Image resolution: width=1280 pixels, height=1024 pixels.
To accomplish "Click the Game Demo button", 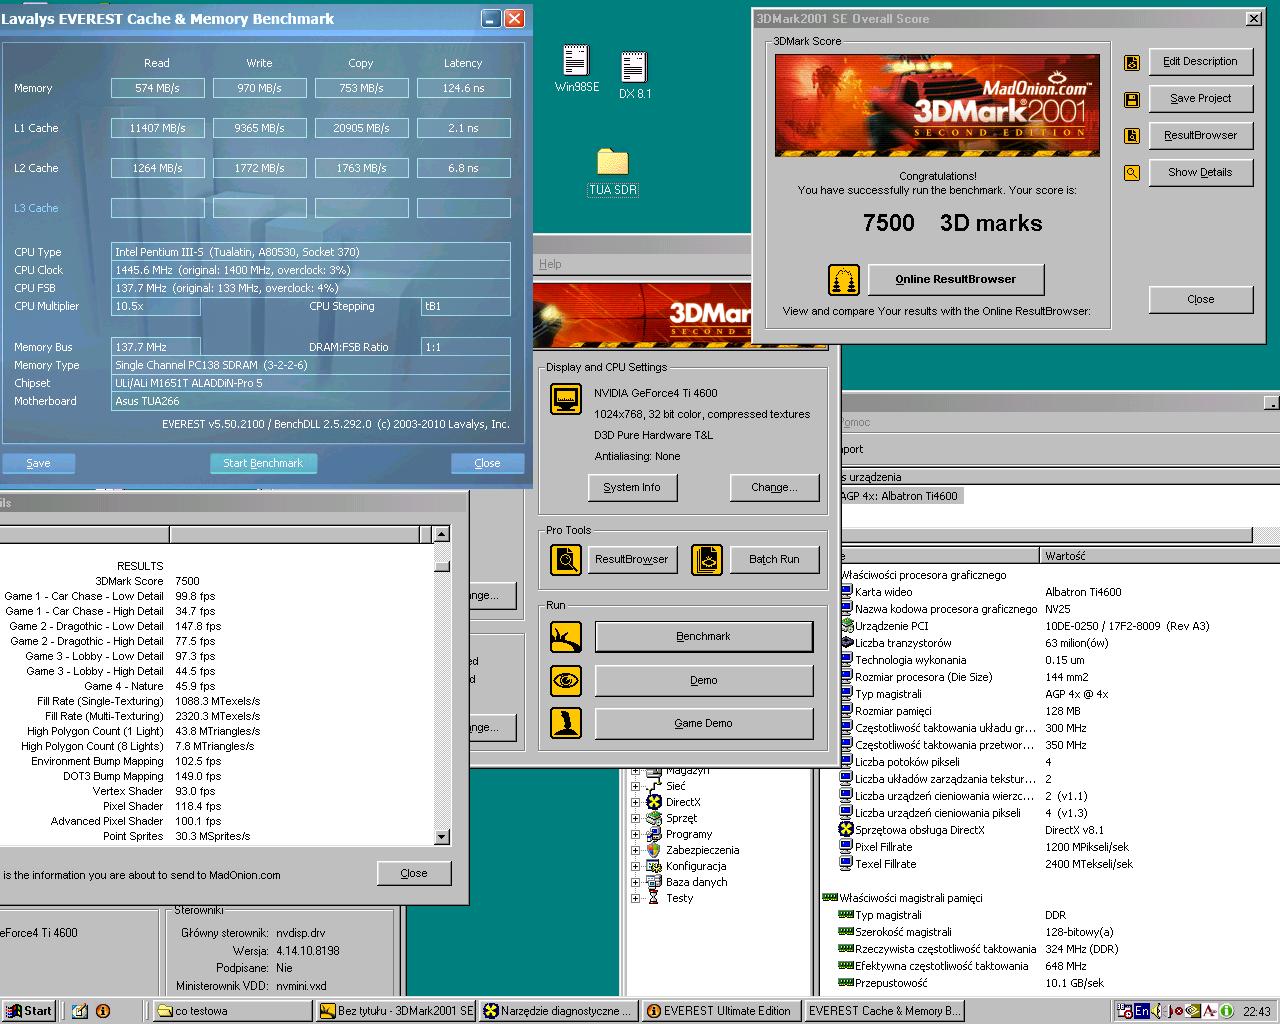I will (x=704, y=723).
